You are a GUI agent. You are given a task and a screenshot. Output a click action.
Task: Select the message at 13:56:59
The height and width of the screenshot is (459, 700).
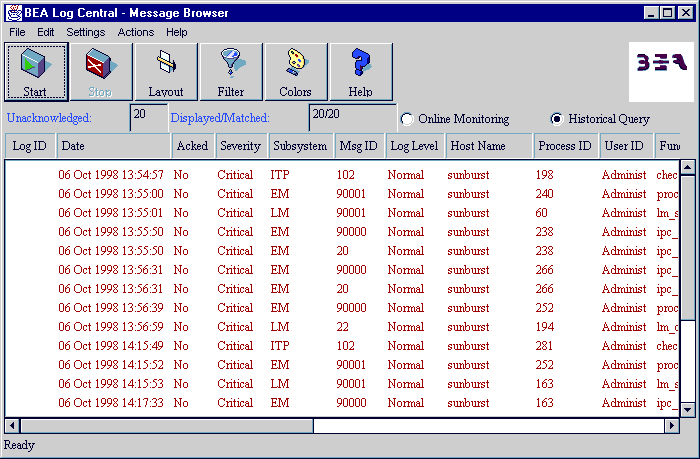click(342, 327)
